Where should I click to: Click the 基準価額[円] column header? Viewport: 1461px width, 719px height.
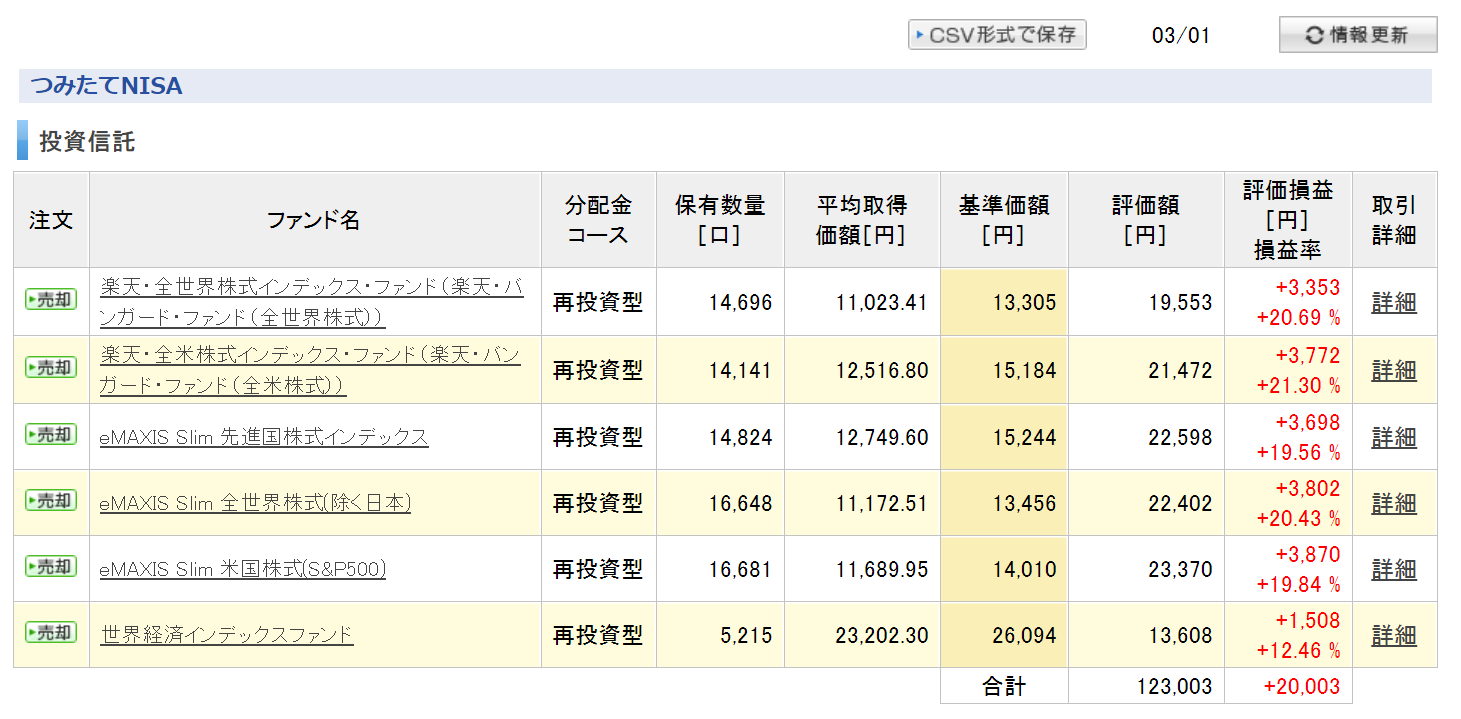[x=1004, y=220]
